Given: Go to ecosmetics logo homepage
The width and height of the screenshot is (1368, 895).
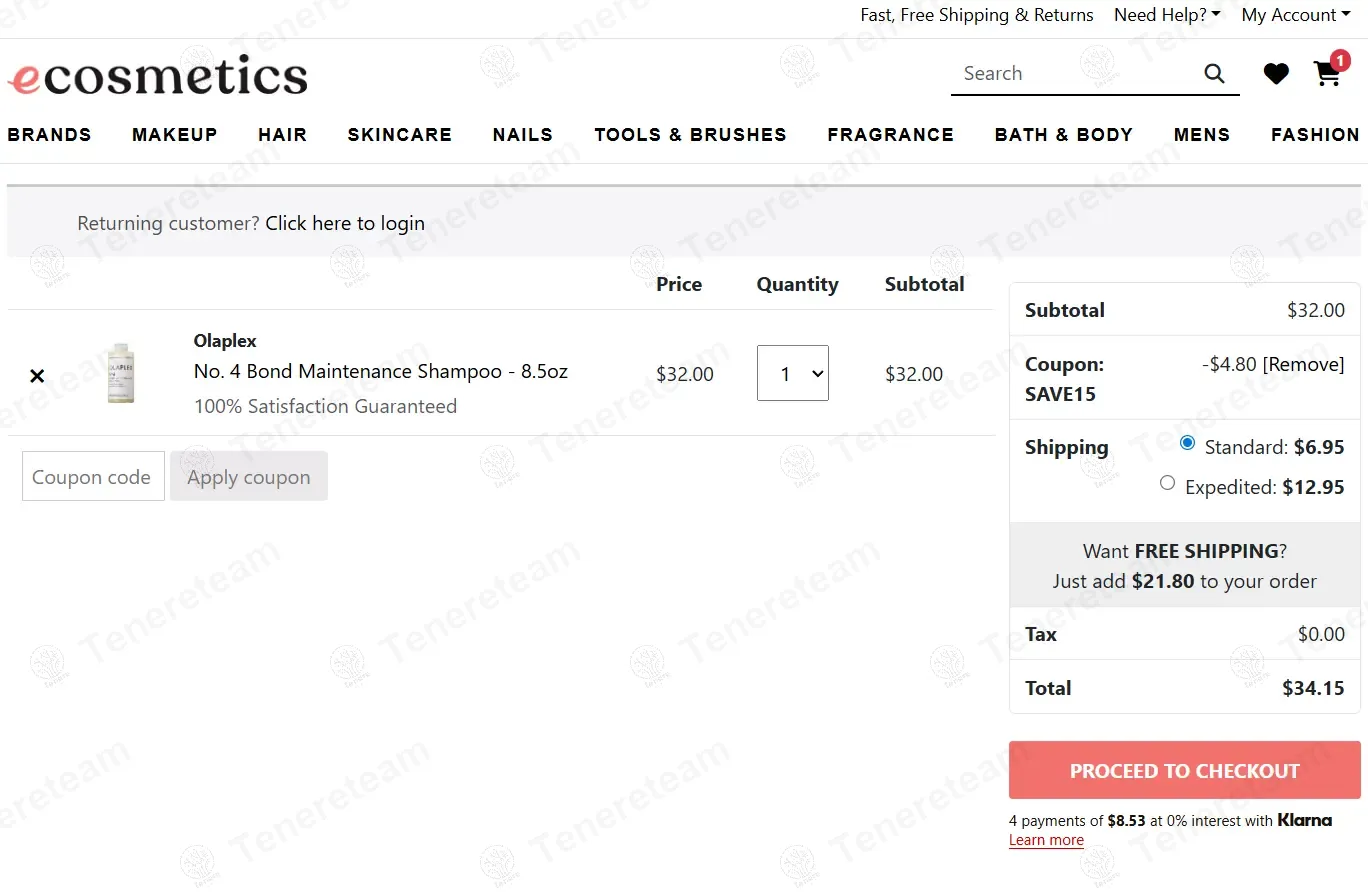Looking at the screenshot, I should pos(158,77).
